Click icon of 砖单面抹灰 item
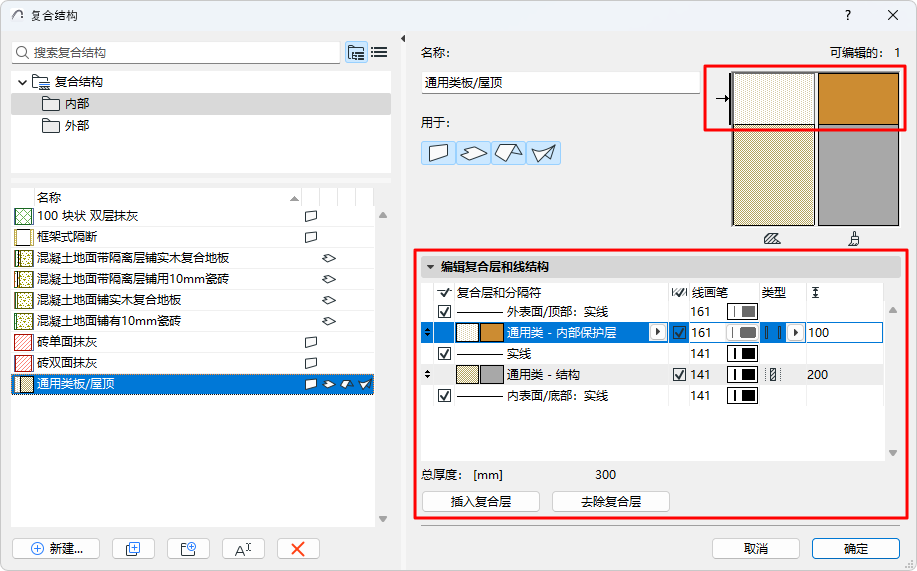 pyautogui.click(x=23, y=342)
